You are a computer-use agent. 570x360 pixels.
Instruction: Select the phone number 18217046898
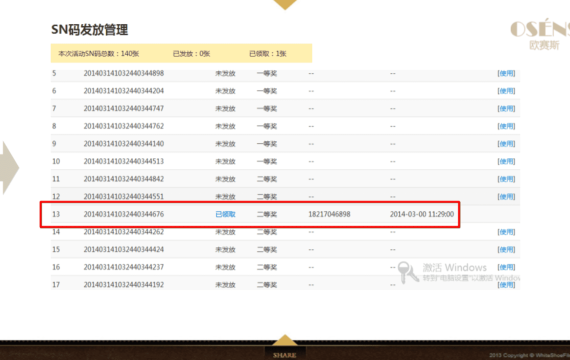329,214
